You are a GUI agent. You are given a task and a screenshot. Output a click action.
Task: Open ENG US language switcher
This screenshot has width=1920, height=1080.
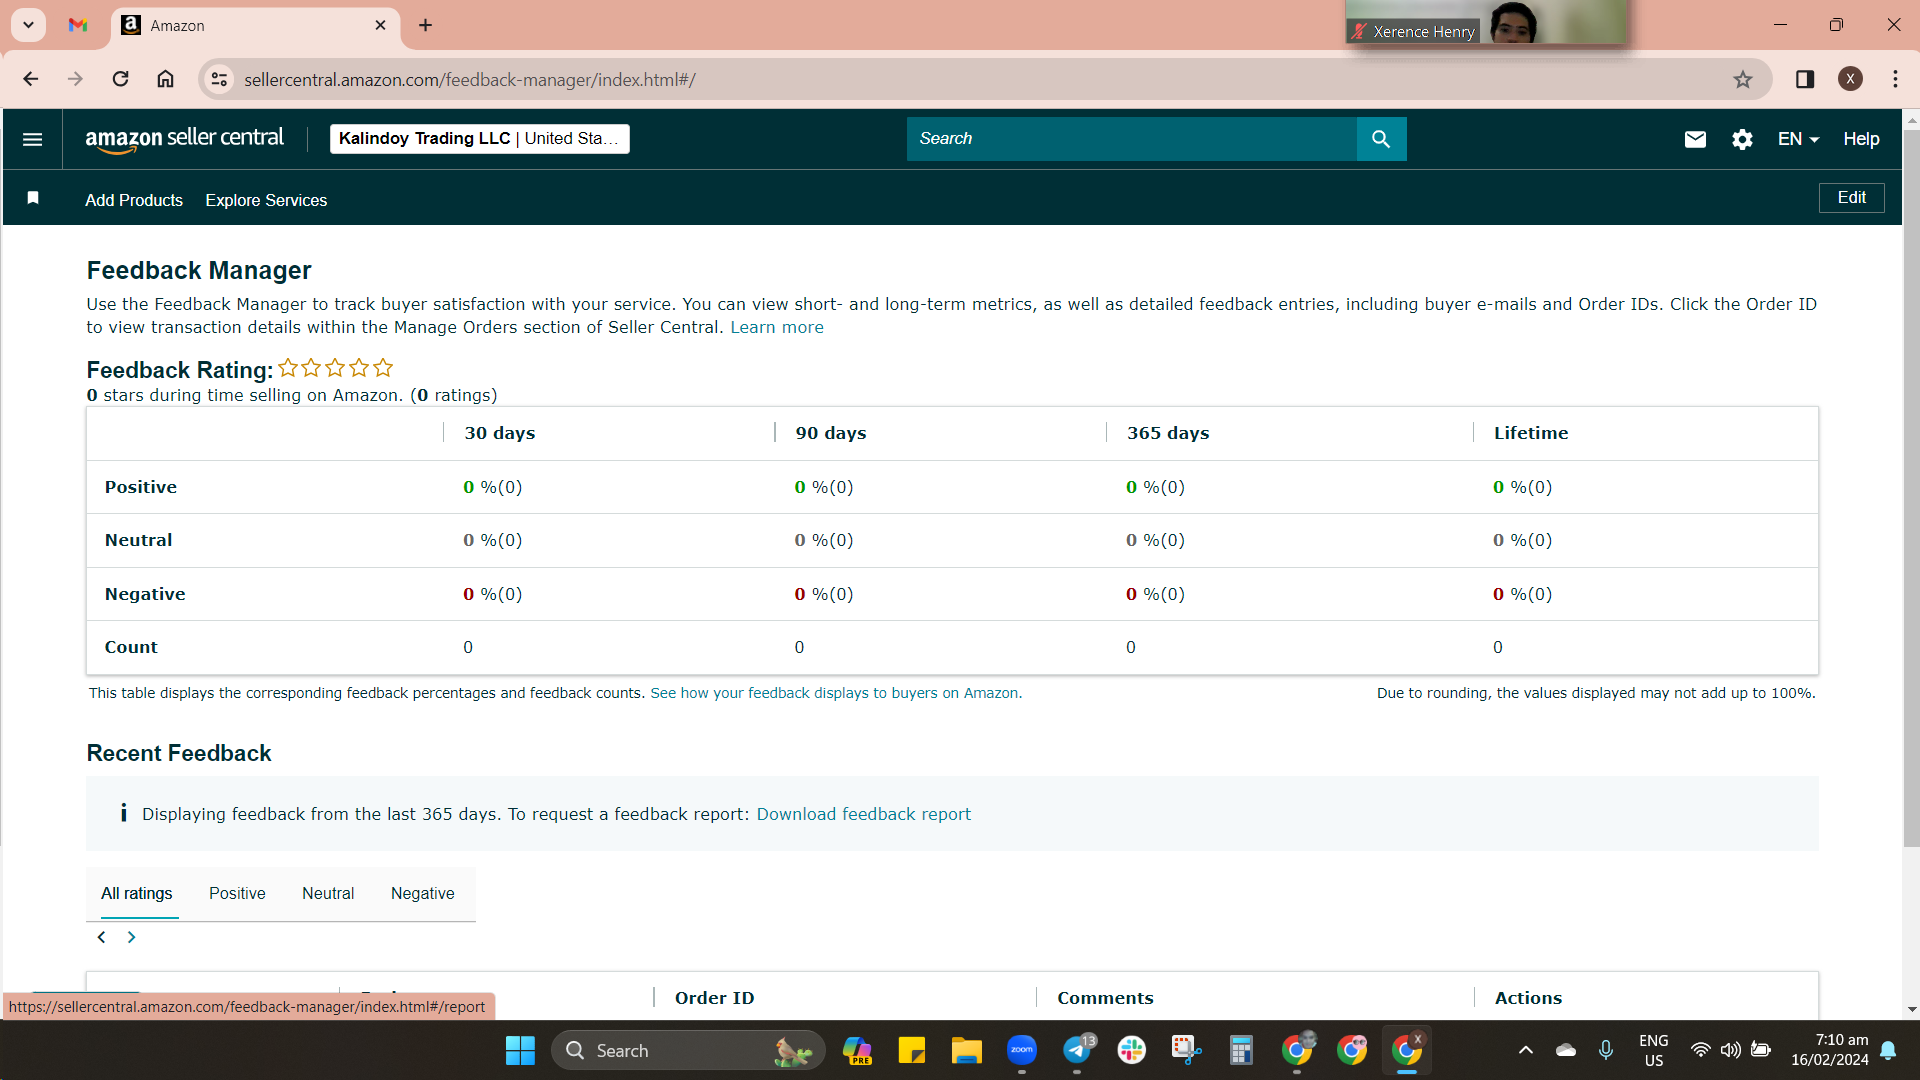(x=1654, y=1050)
